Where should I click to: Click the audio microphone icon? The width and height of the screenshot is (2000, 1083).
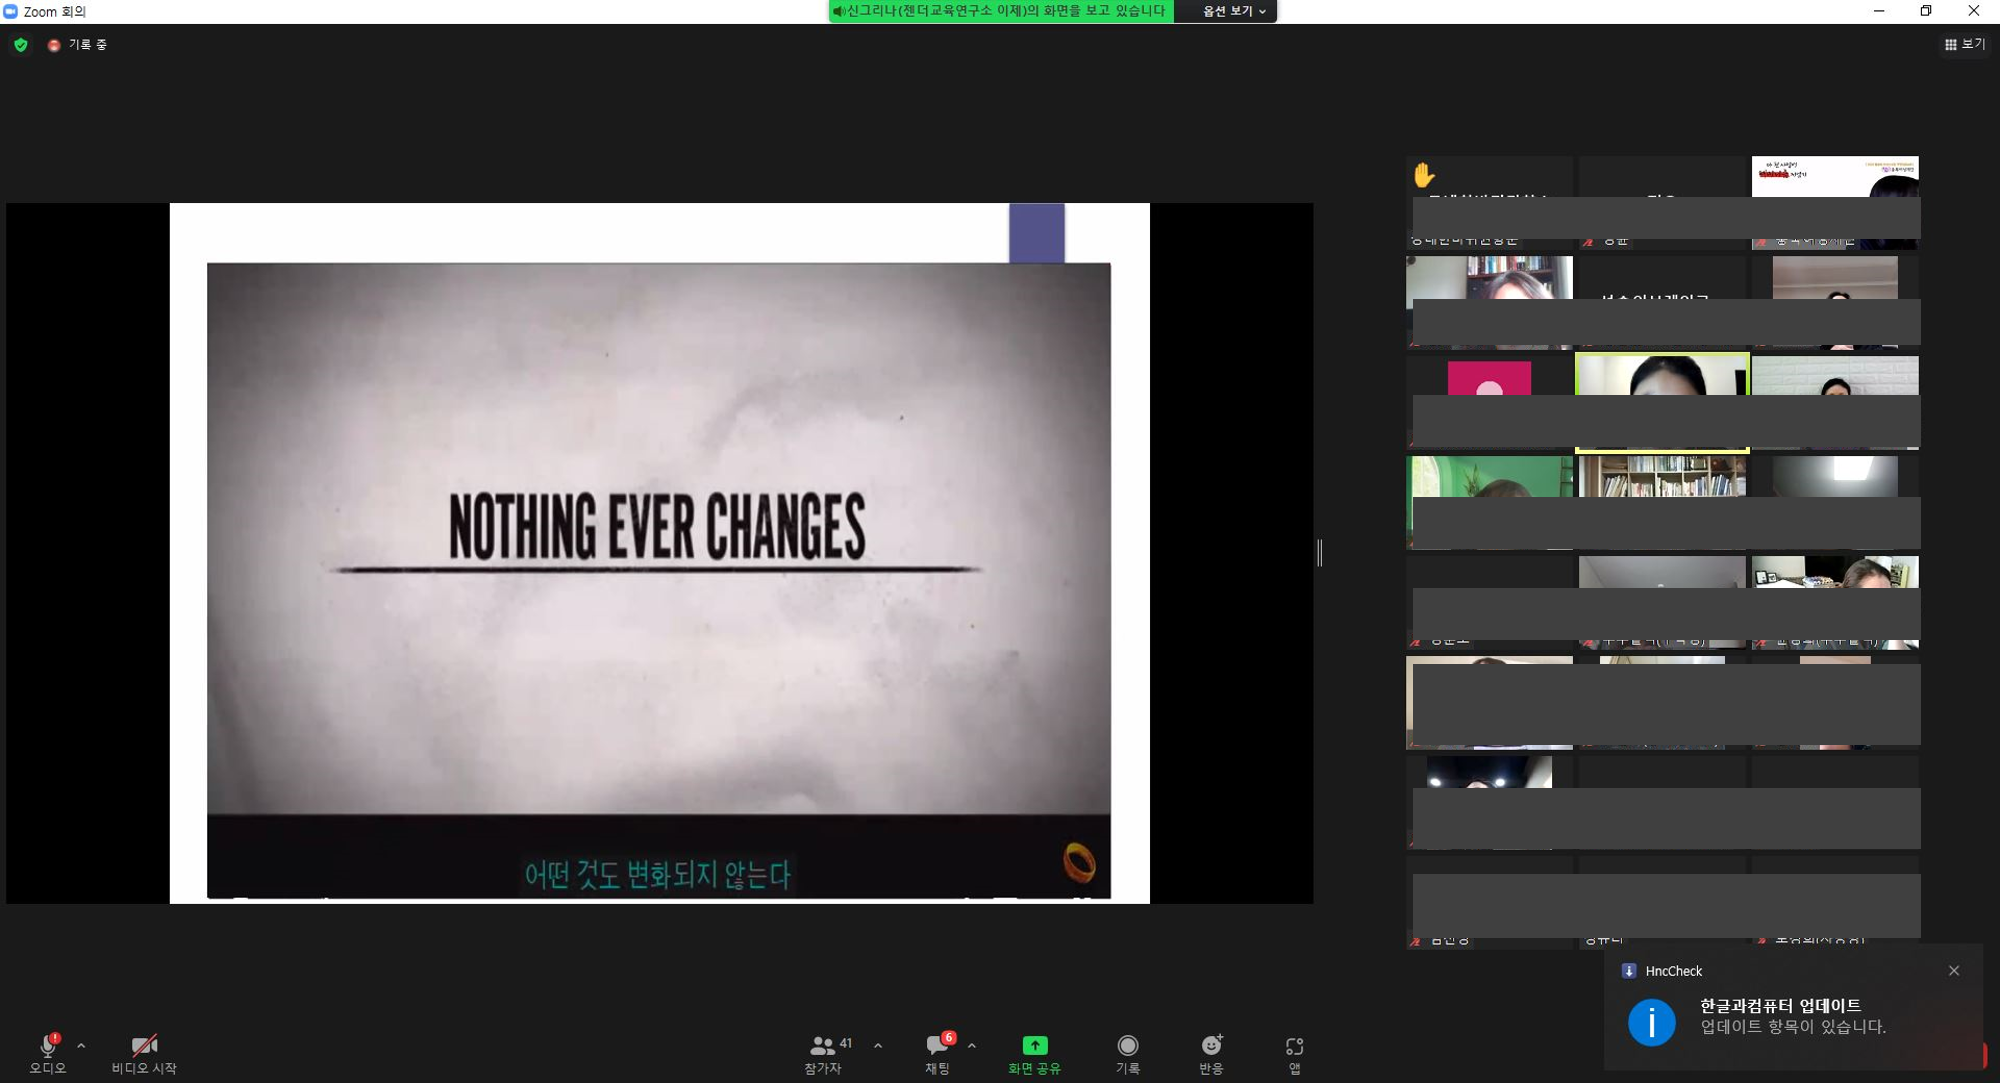(x=47, y=1046)
